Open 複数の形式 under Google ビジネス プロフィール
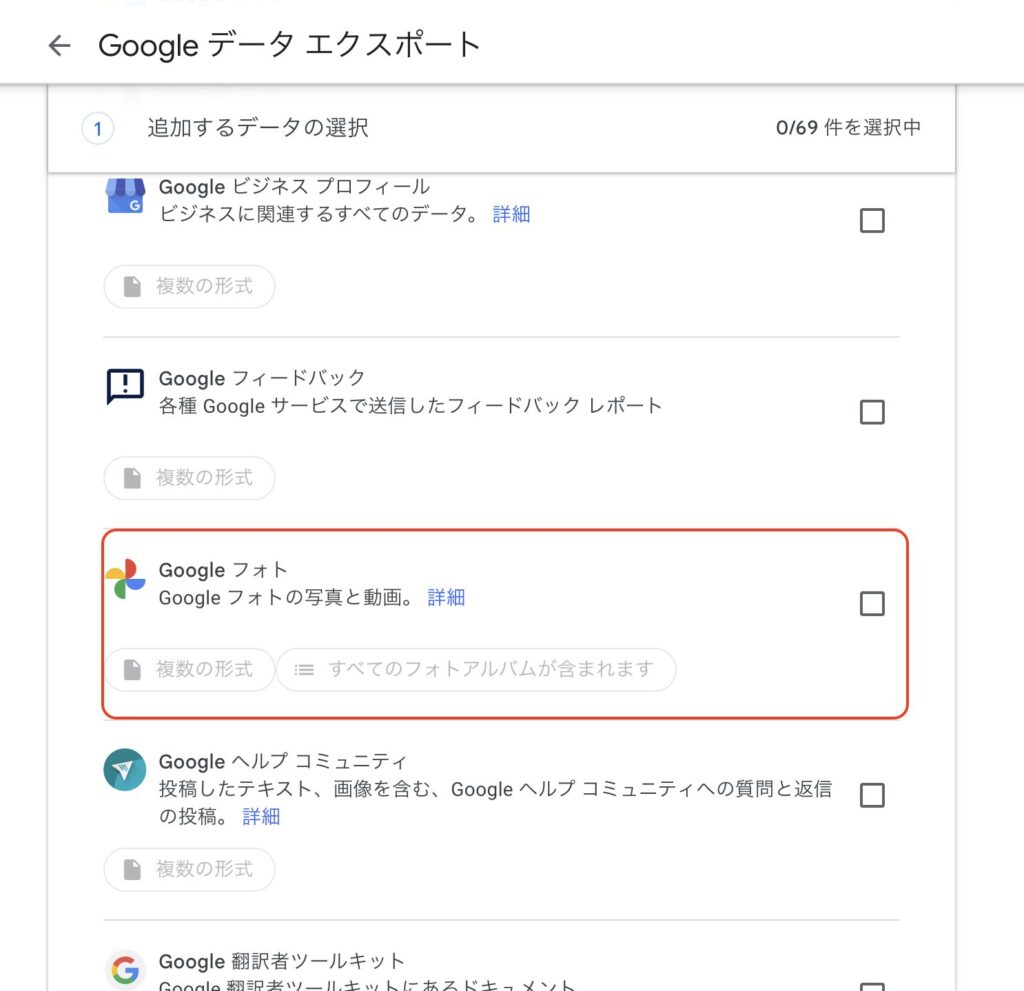Screen dimensions: 1024x991 click(x=189, y=286)
